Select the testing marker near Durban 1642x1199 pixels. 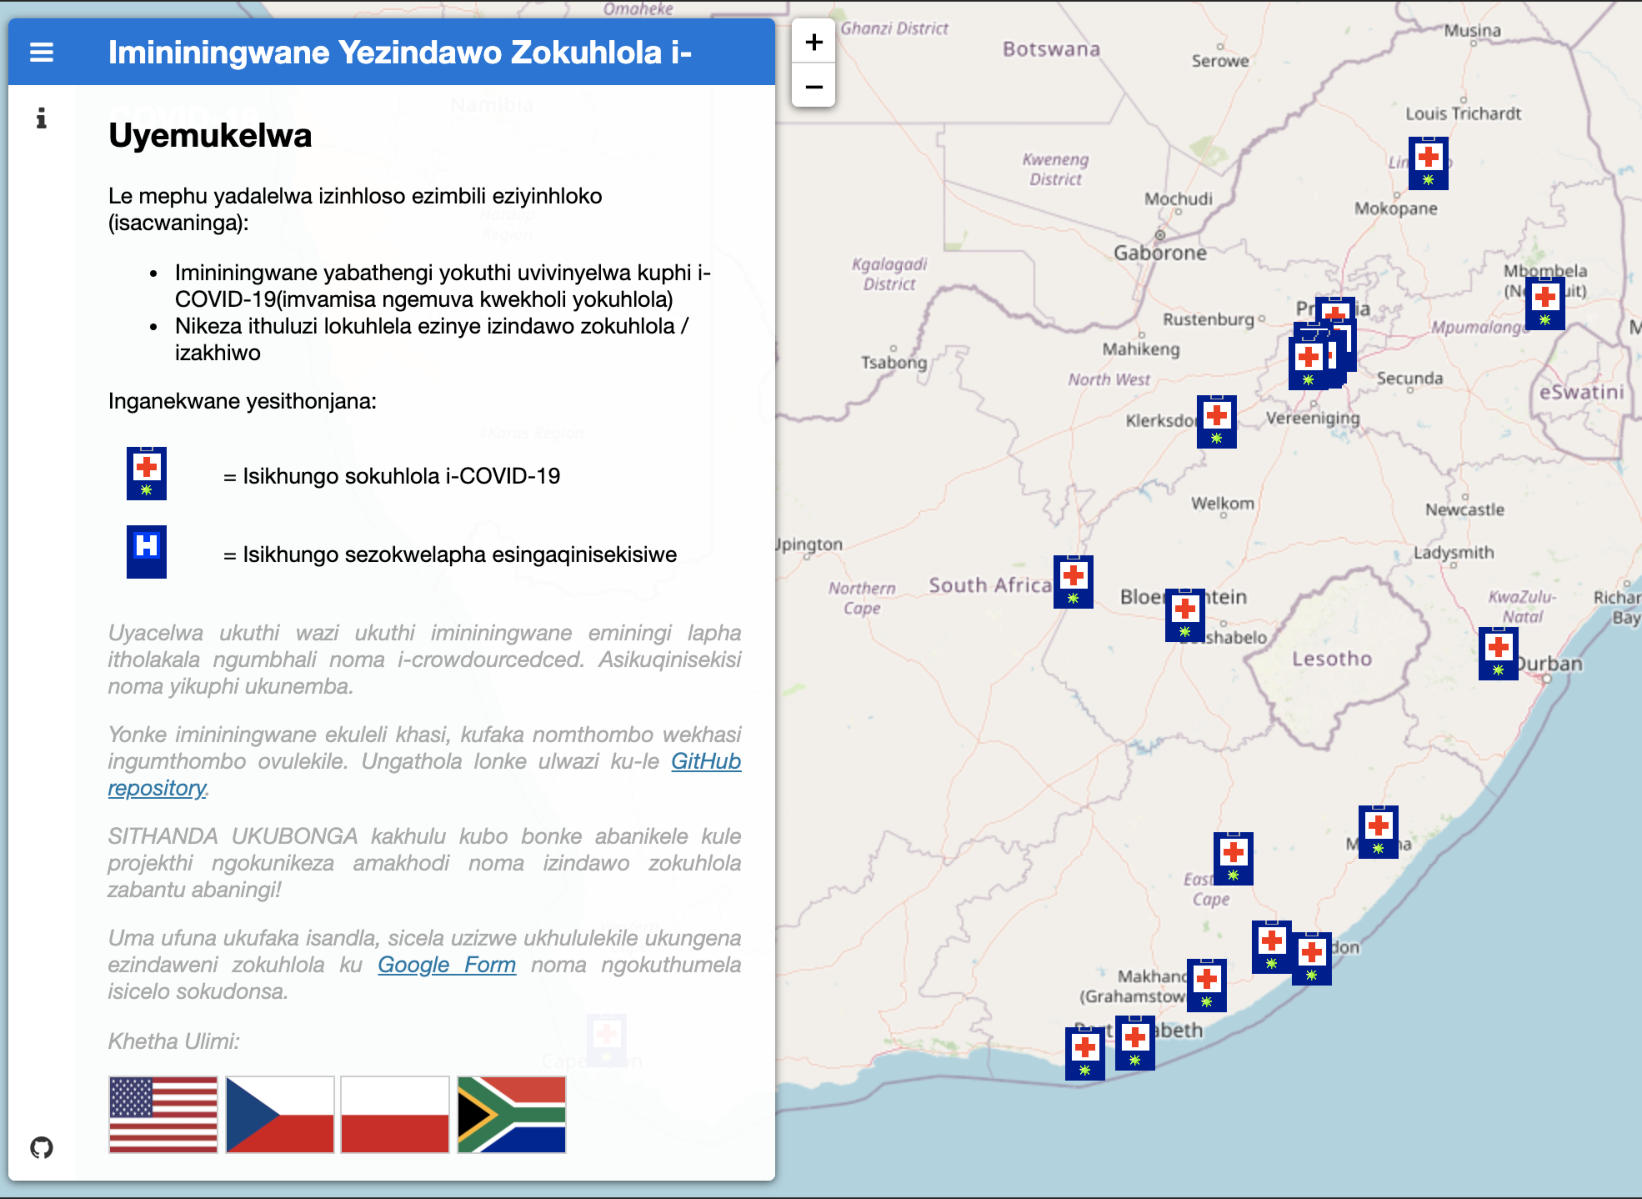tap(1498, 653)
